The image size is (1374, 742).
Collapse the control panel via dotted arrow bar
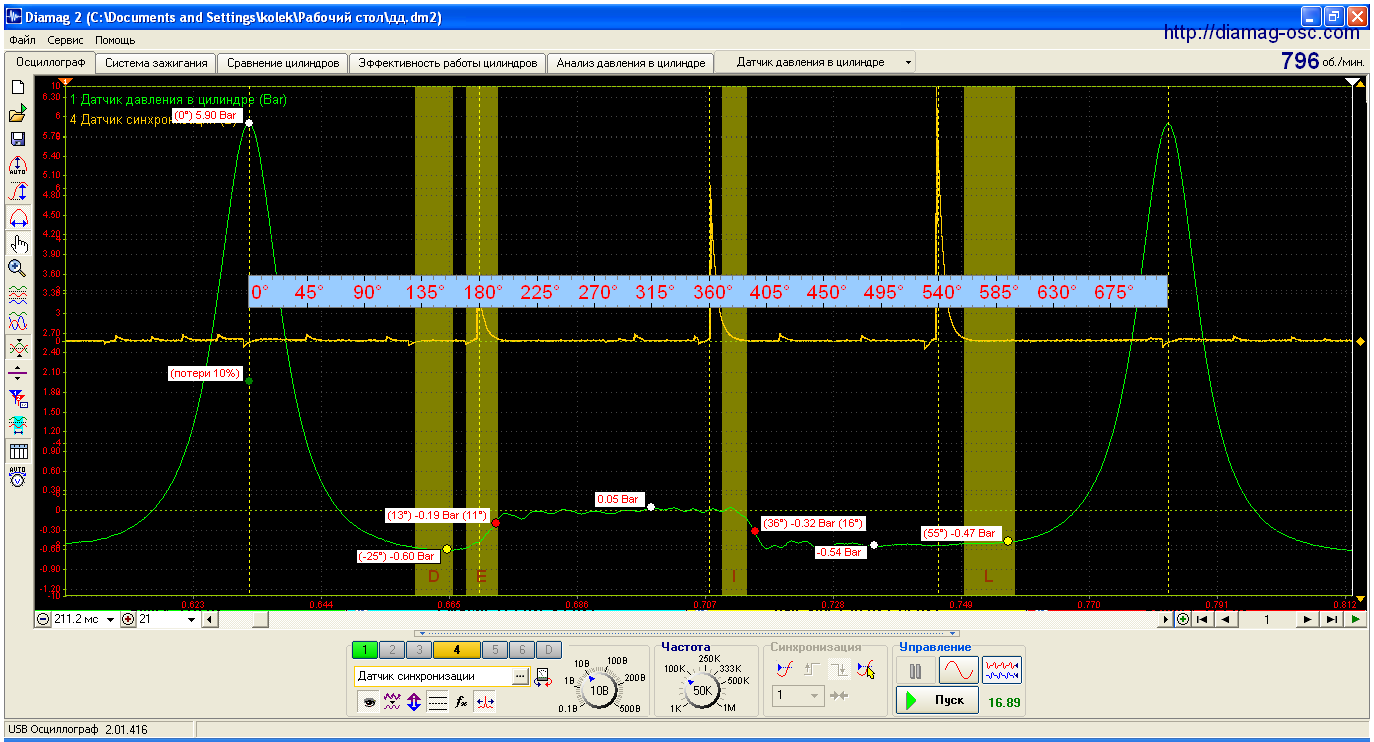click(x=688, y=633)
